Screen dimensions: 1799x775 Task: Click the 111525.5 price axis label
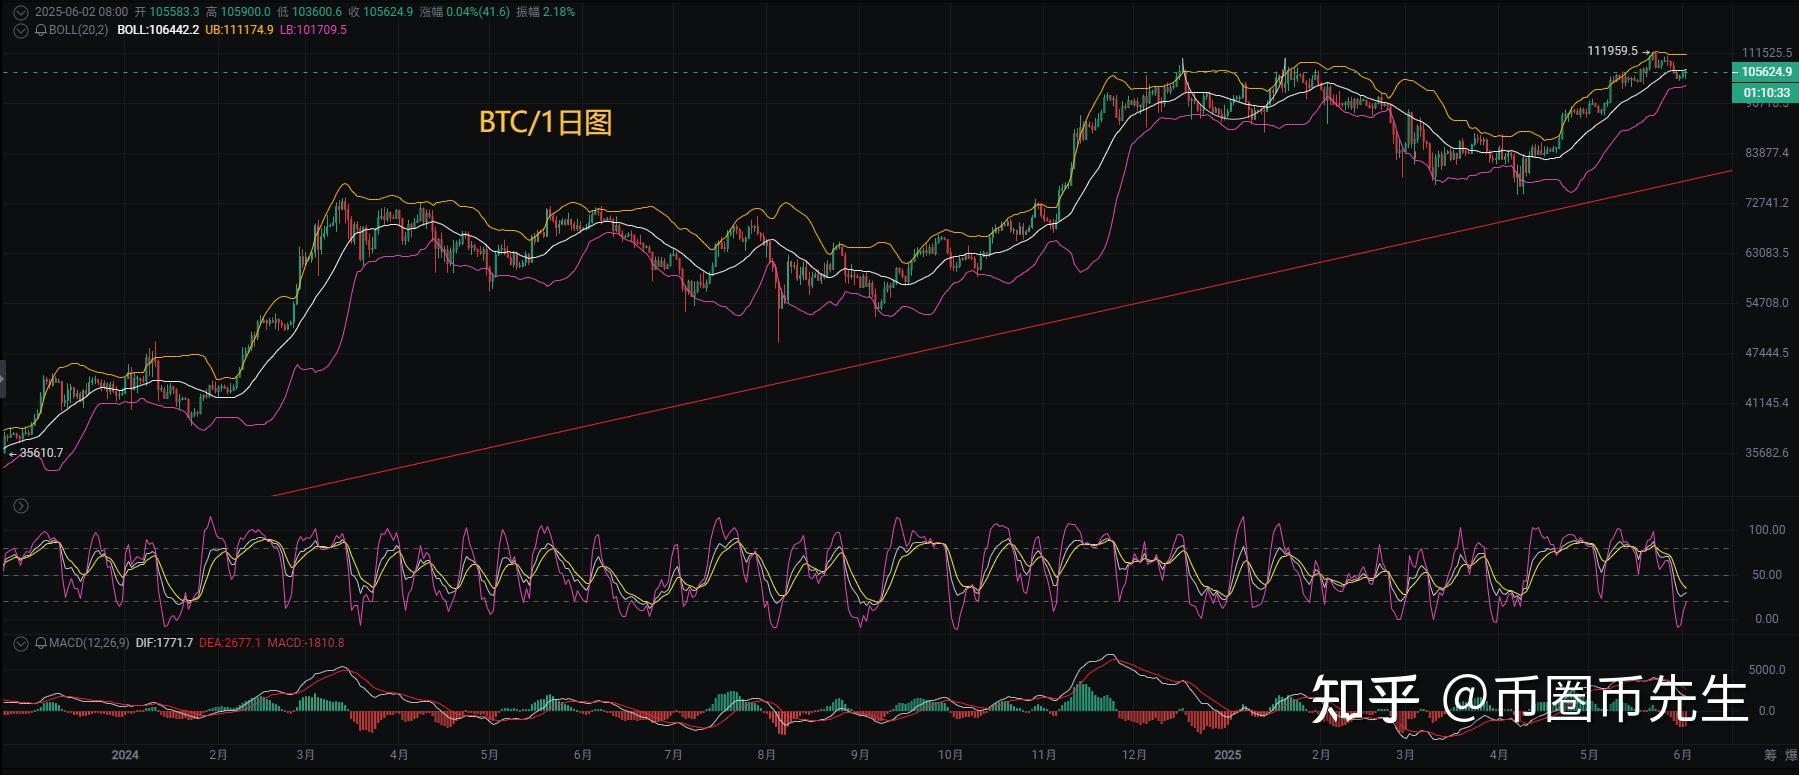coord(1767,53)
